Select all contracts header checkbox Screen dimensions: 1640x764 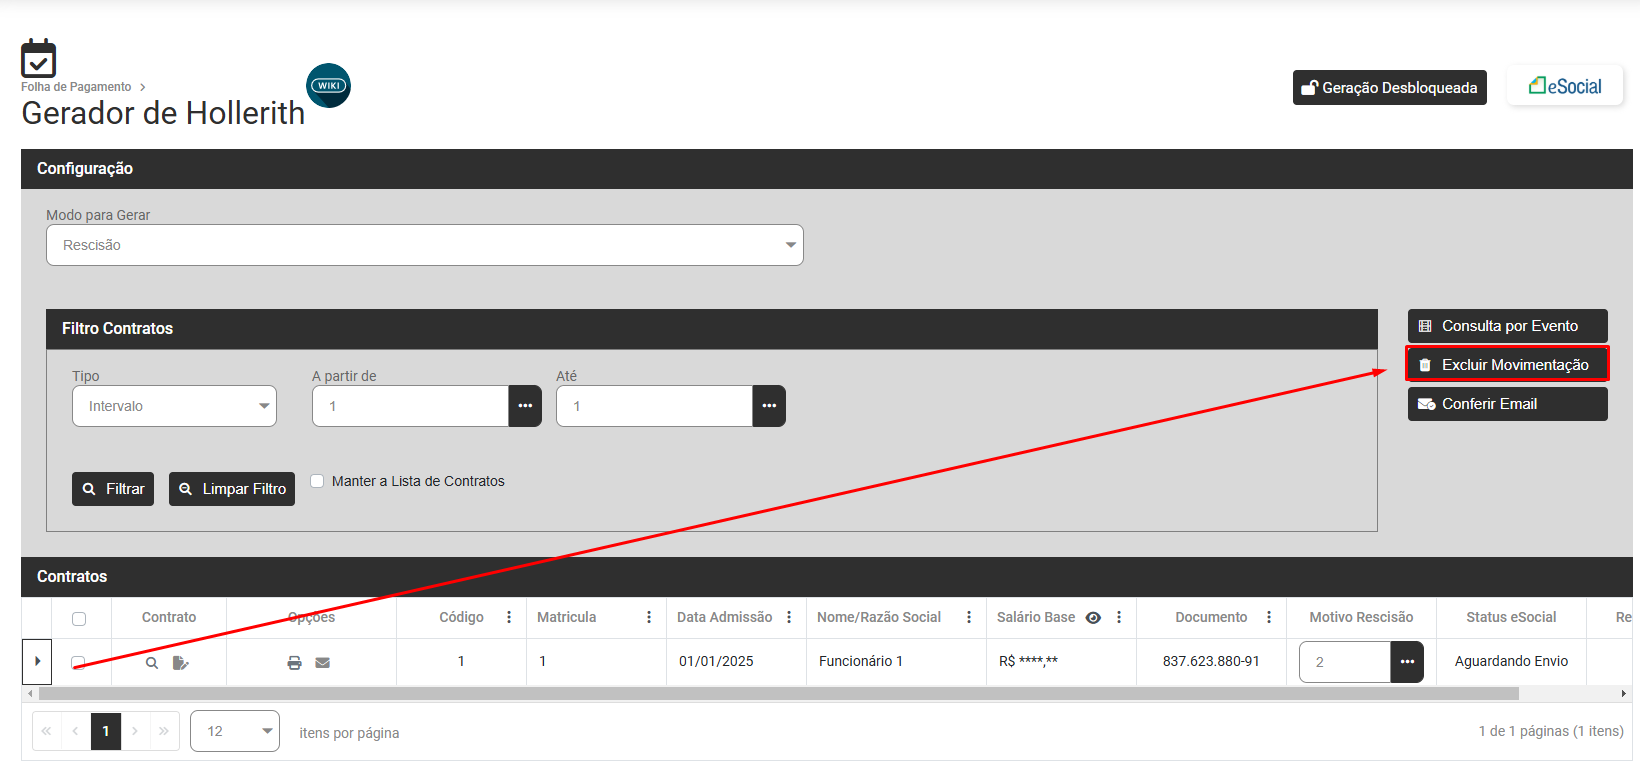pyautogui.click(x=79, y=619)
